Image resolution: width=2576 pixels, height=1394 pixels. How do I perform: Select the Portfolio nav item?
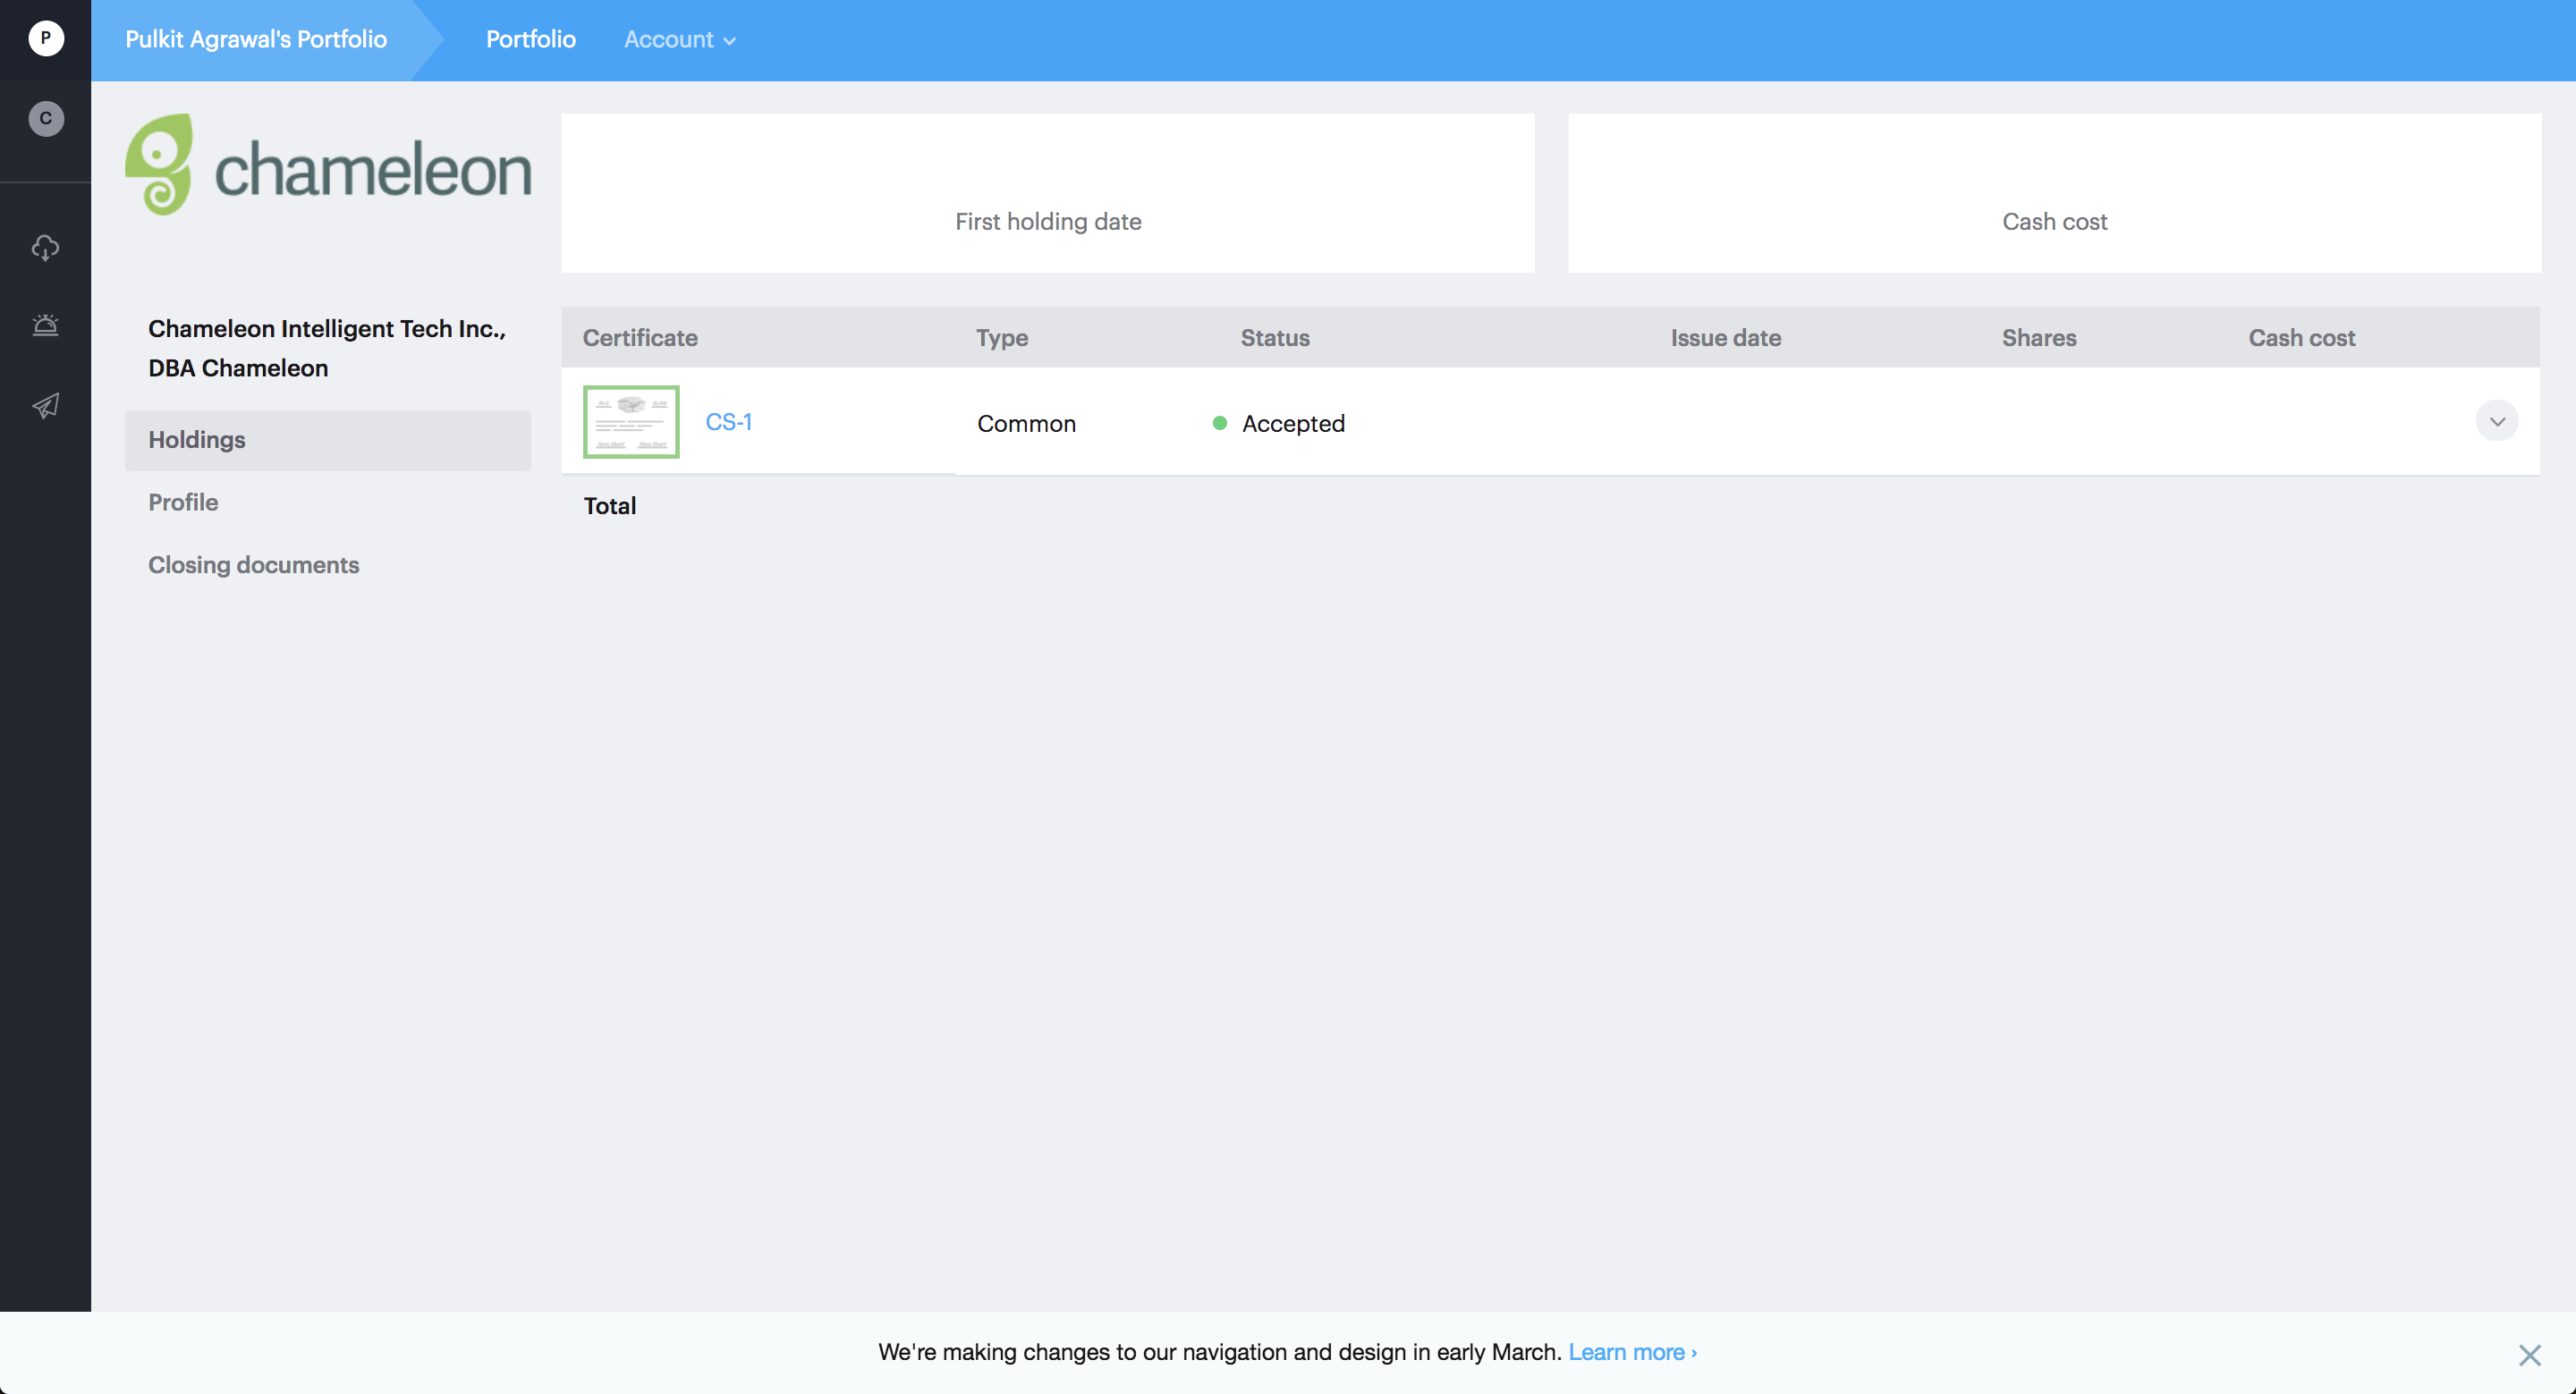(x=531, y=39)
